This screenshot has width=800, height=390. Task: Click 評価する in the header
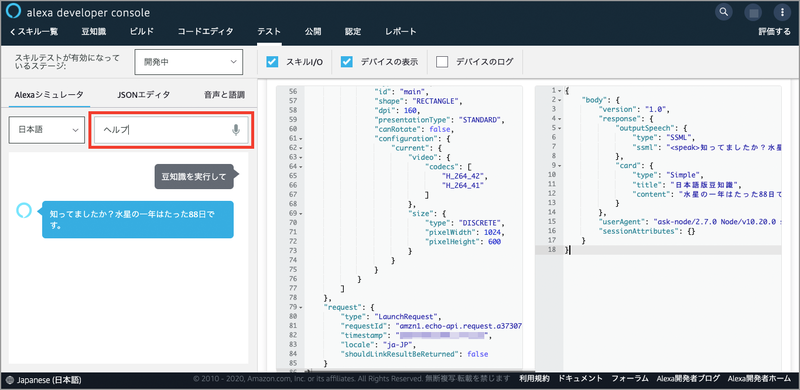pyautogui.click(x=774, y=32)
